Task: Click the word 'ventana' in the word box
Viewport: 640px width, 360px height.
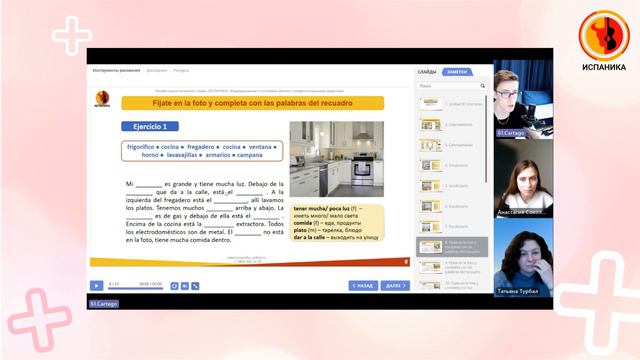Action: tap(260, 147)
